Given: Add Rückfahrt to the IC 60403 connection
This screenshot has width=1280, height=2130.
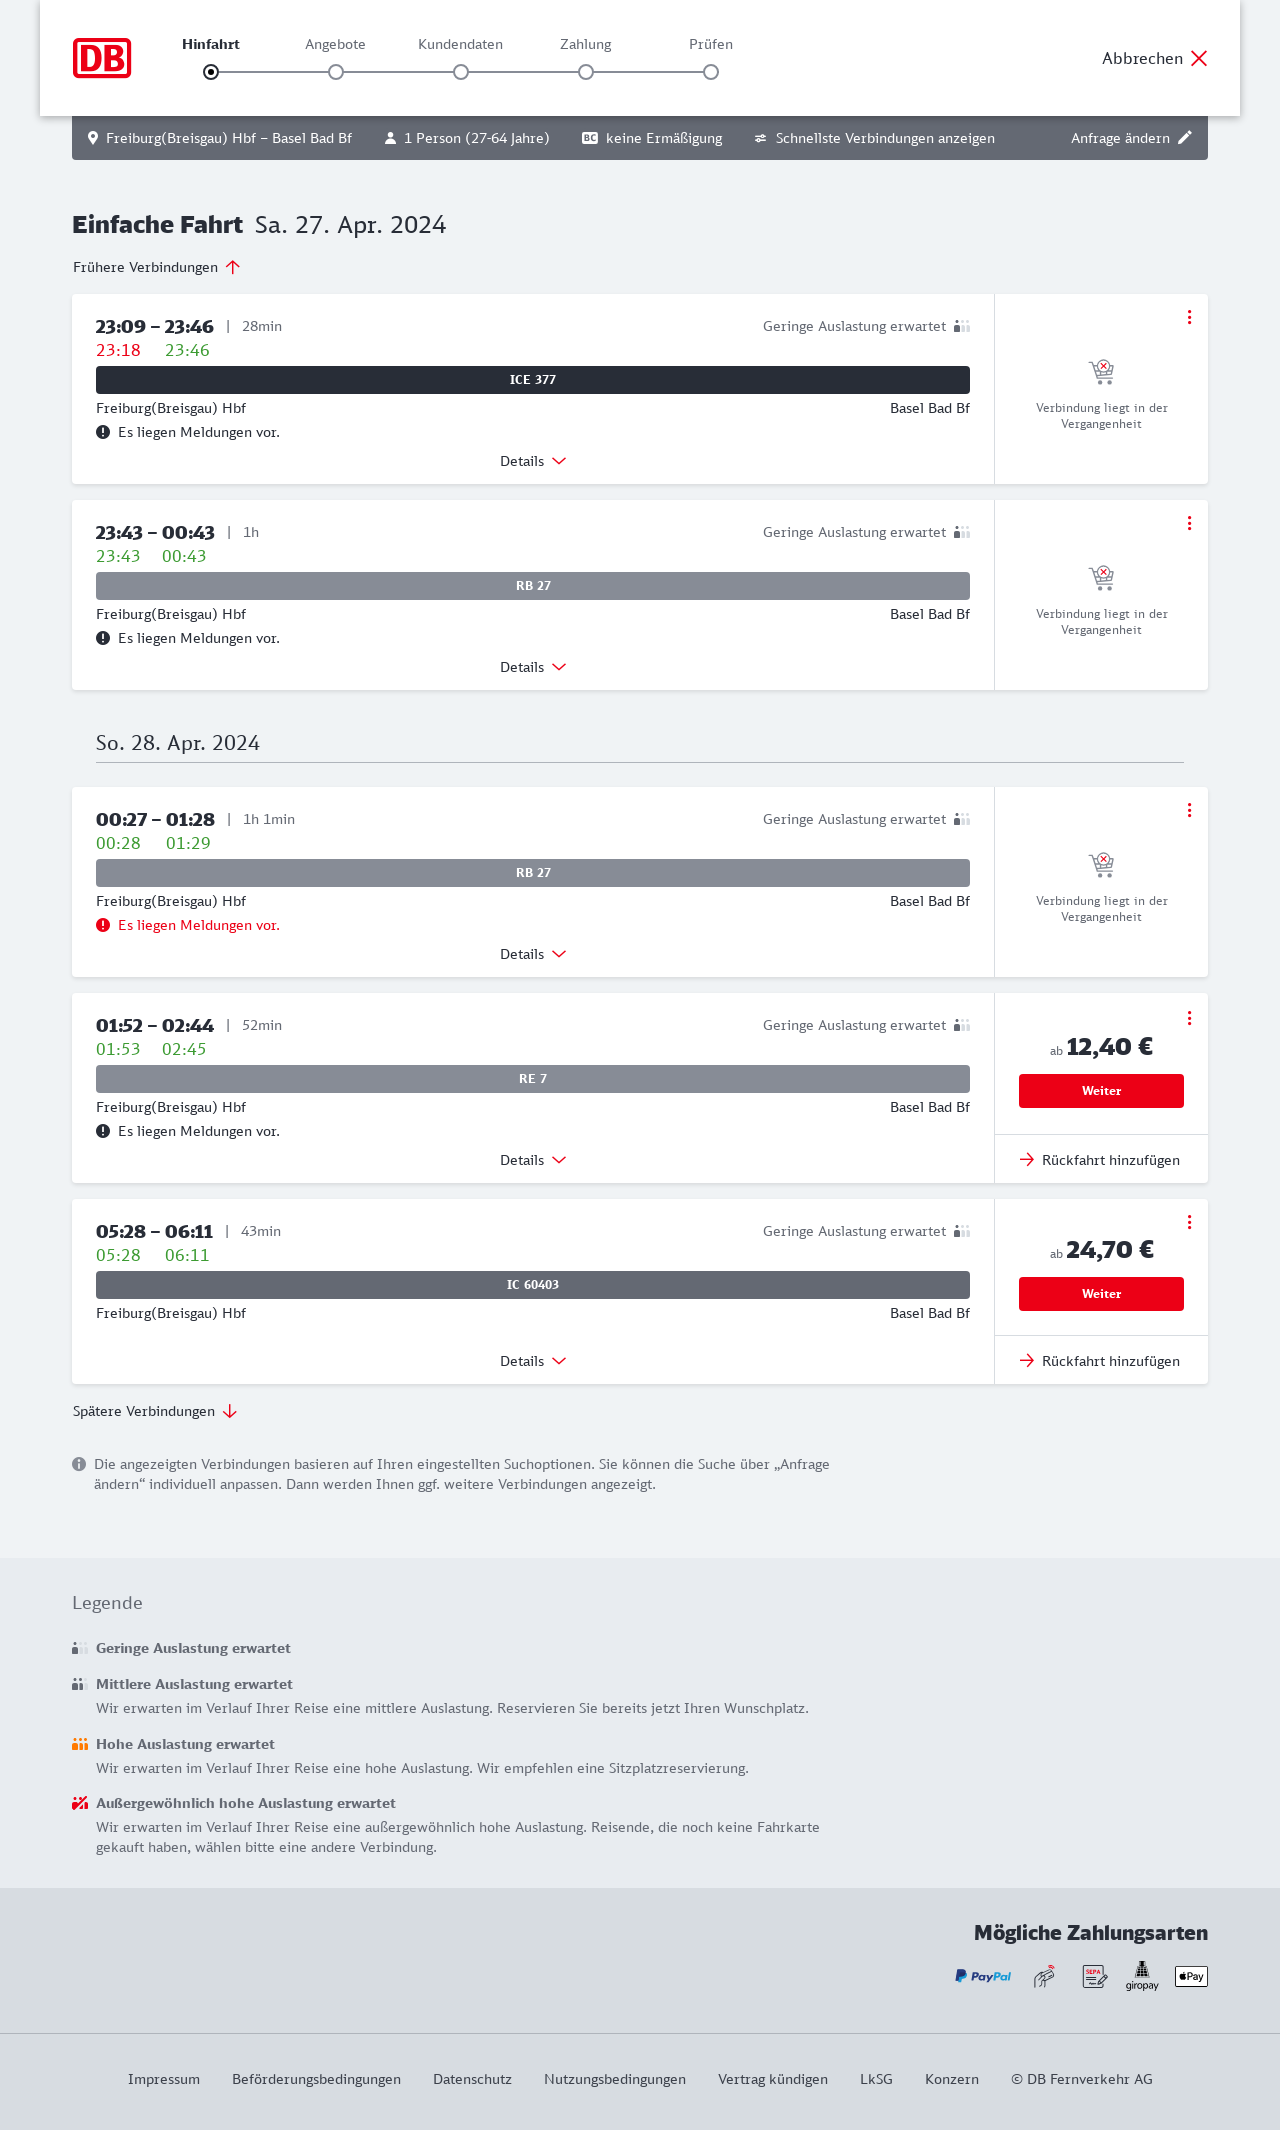Looking at the screenshot, I should point(1100,1361).
